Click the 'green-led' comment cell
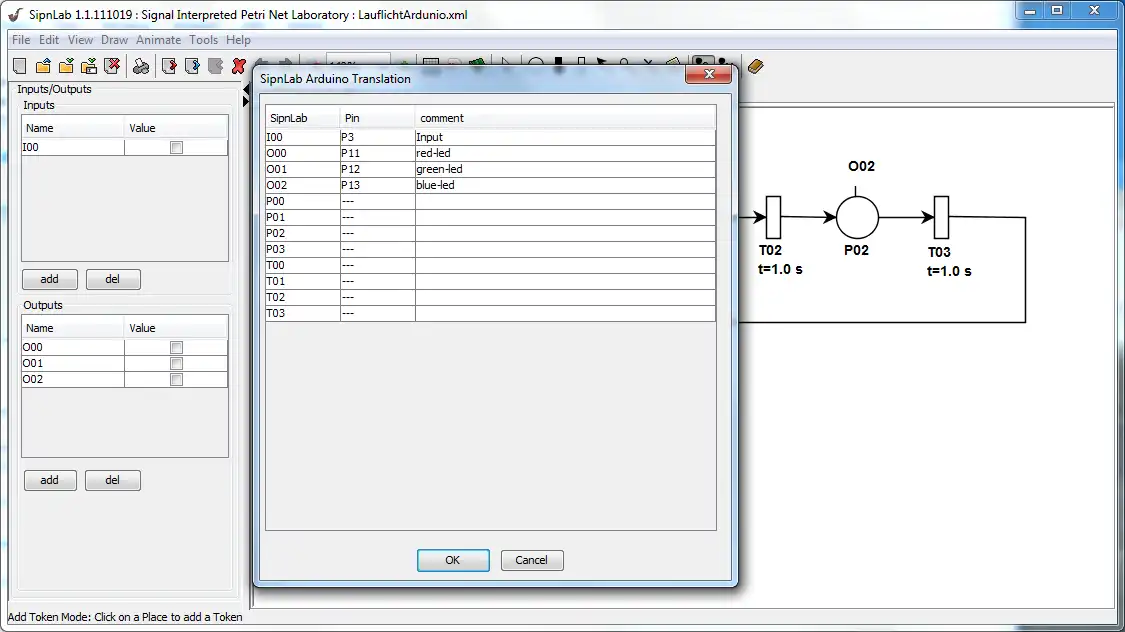This screenshot has width=1125, height=632. click(x=565, y=169)
